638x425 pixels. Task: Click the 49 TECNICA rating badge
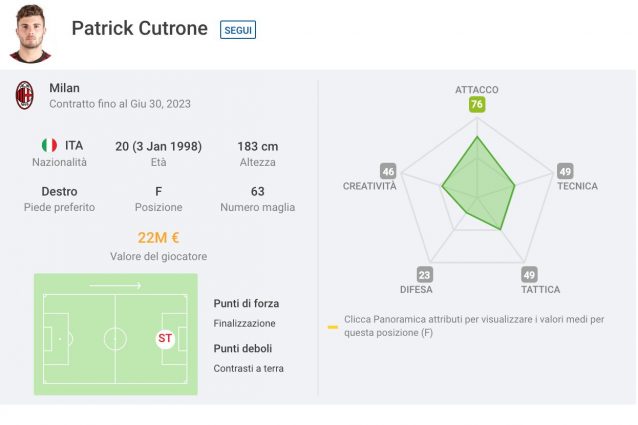565,171
